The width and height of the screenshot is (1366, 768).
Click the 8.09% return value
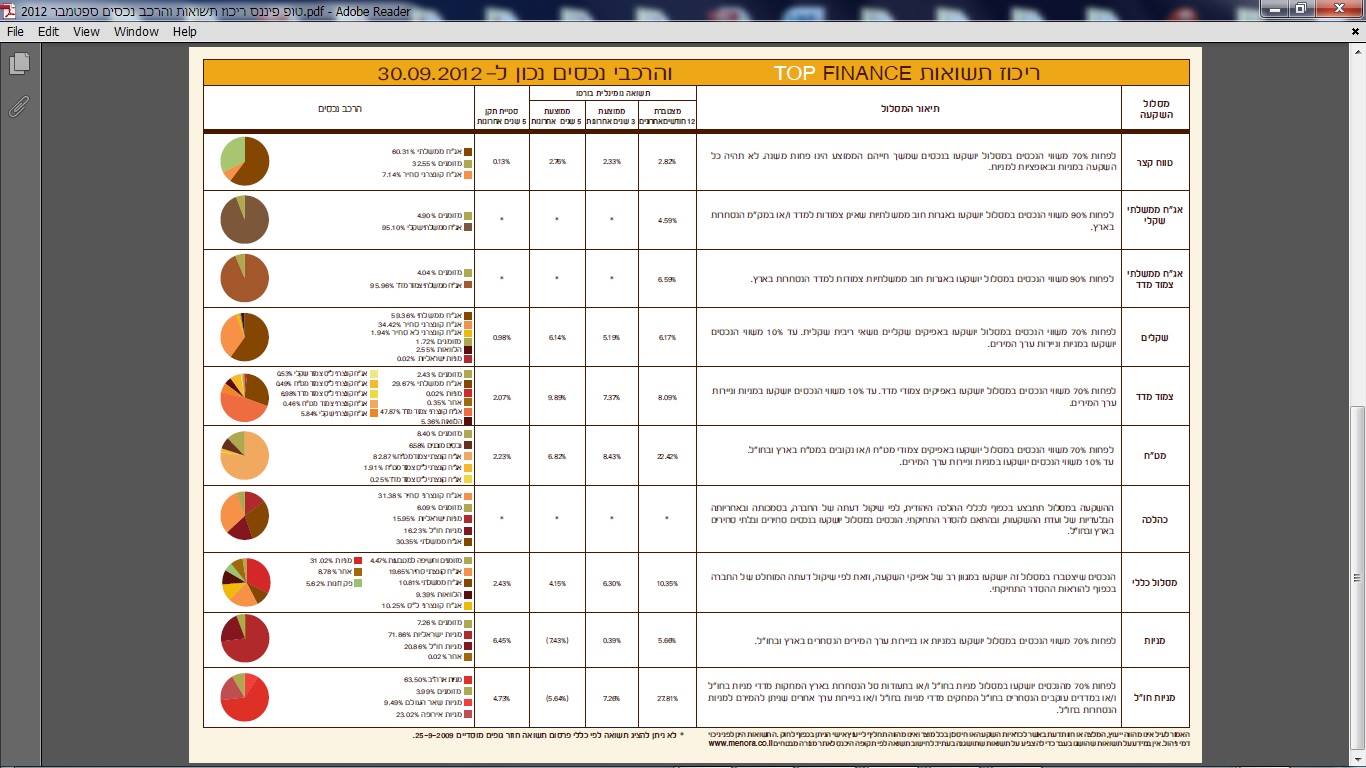tap(667, 396)
